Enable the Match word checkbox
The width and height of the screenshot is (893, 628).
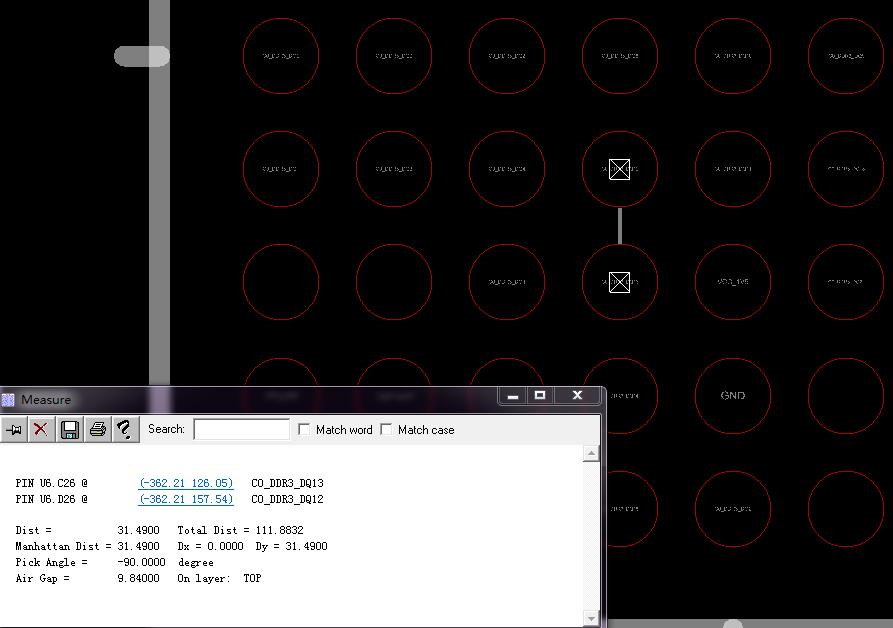pos(304,429)
